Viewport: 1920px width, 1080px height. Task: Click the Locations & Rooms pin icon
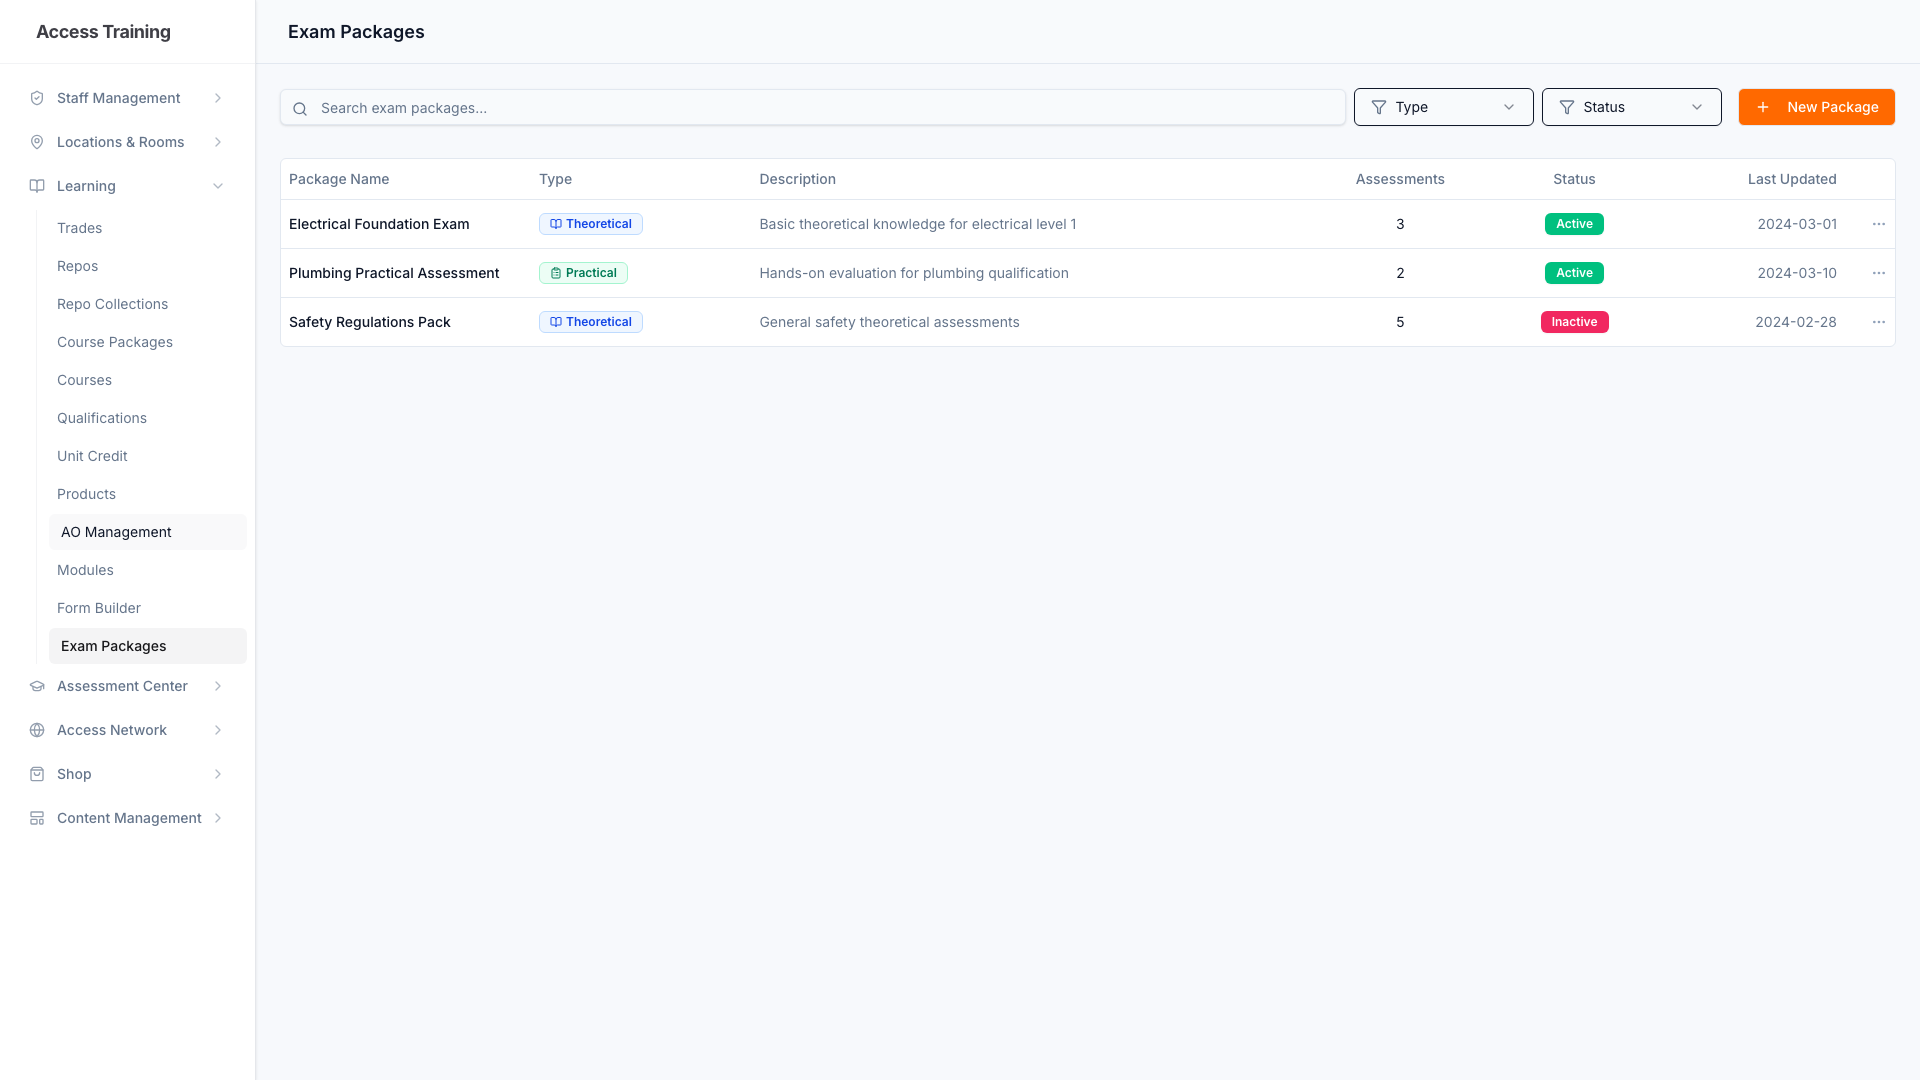(37, 142)
